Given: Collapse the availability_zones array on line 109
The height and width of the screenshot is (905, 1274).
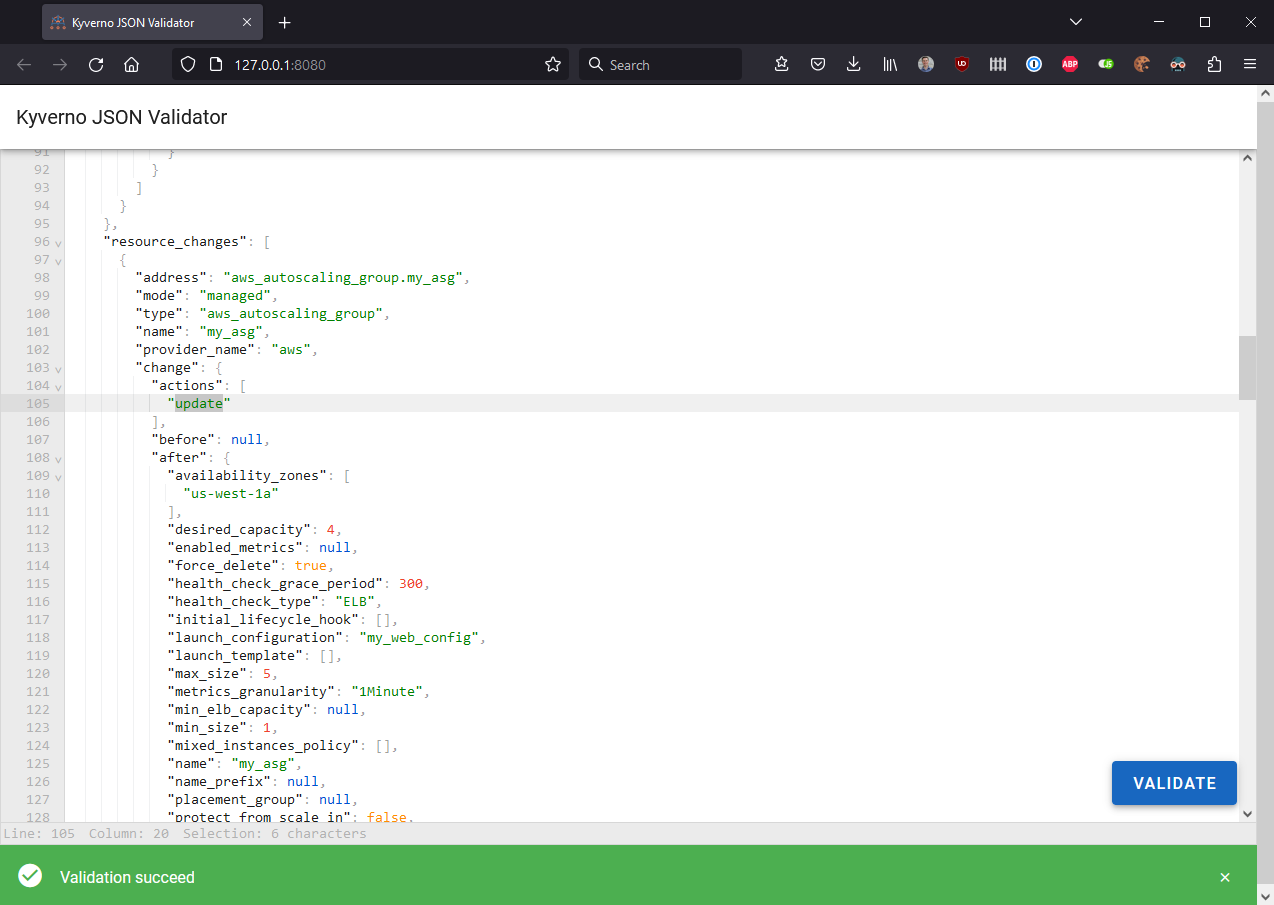Looking at the screenshot, I should (58, 476).
